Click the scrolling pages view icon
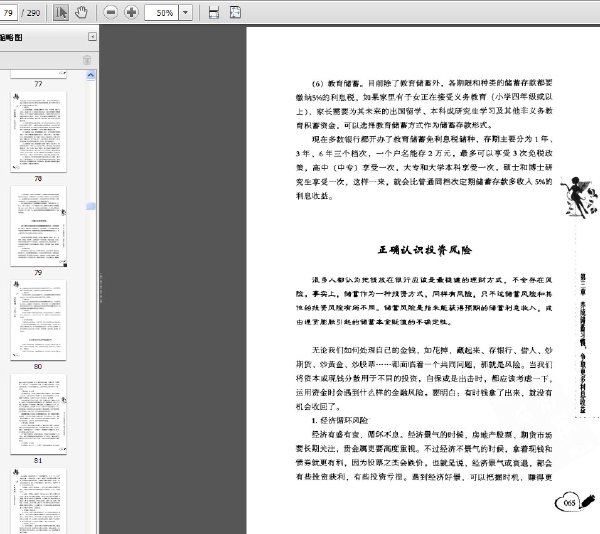 [x=214, y=13]
